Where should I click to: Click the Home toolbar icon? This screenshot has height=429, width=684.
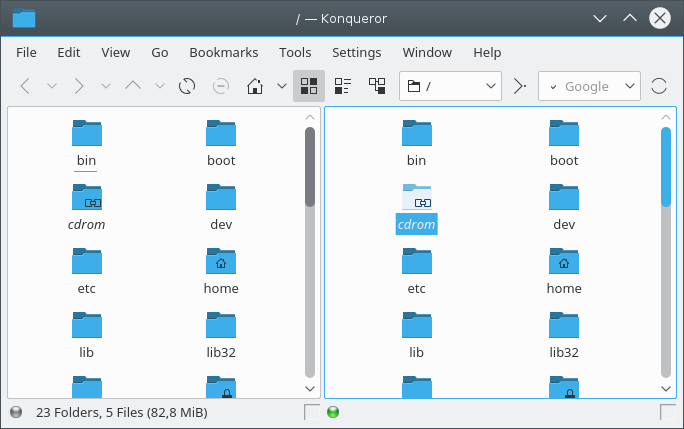(255, 86)
